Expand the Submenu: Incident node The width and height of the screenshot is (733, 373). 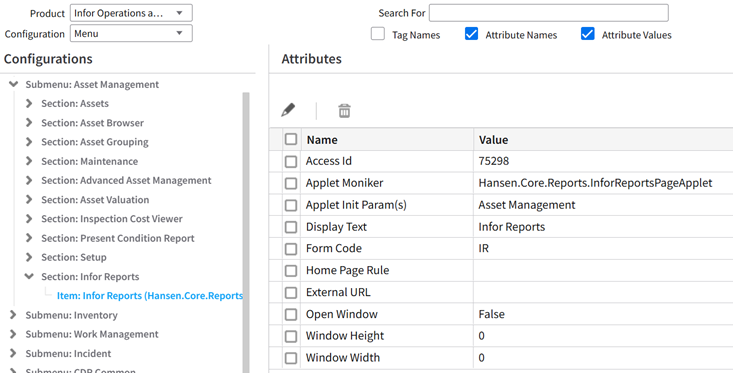(x=13, y=353)
